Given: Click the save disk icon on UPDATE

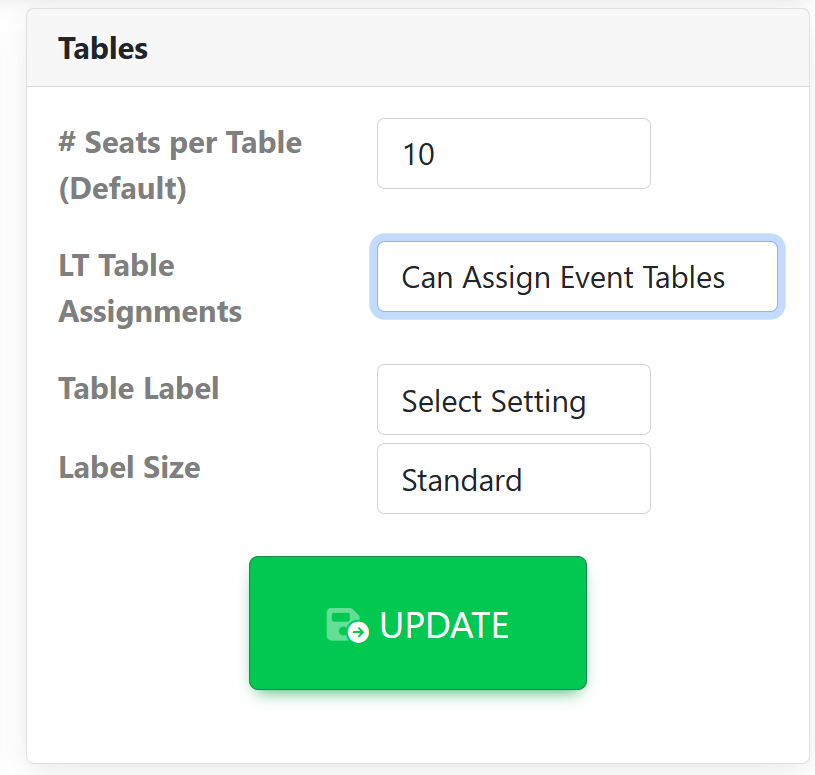Looking at the screenshot, I should [x=346, y=625].
